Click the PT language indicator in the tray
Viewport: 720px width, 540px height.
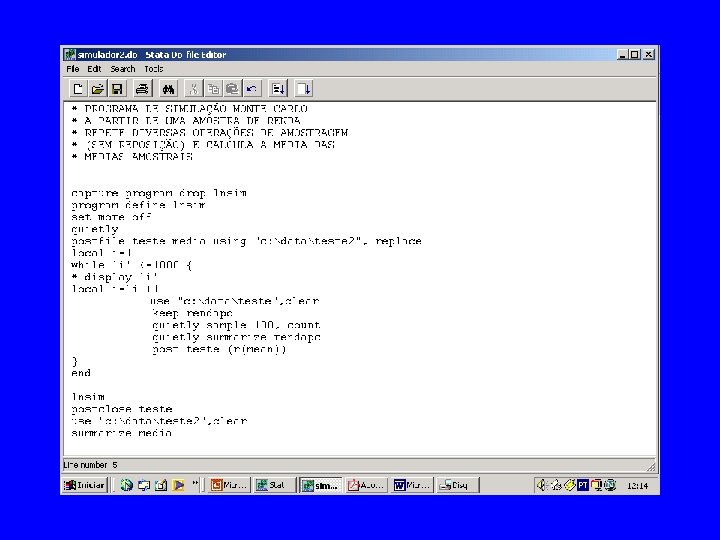click(x=583, y=485)
